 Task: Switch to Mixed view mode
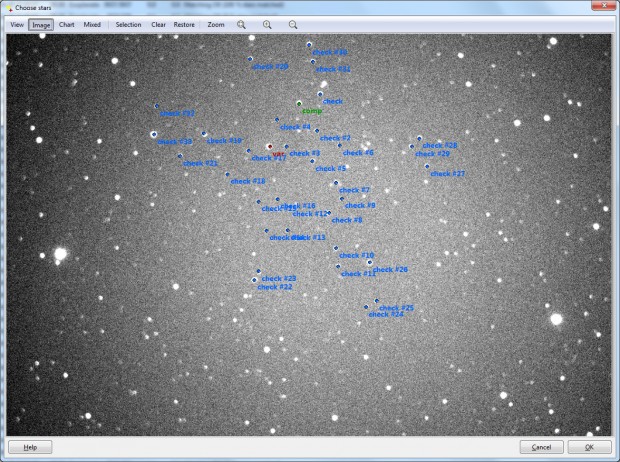(92, 25)
